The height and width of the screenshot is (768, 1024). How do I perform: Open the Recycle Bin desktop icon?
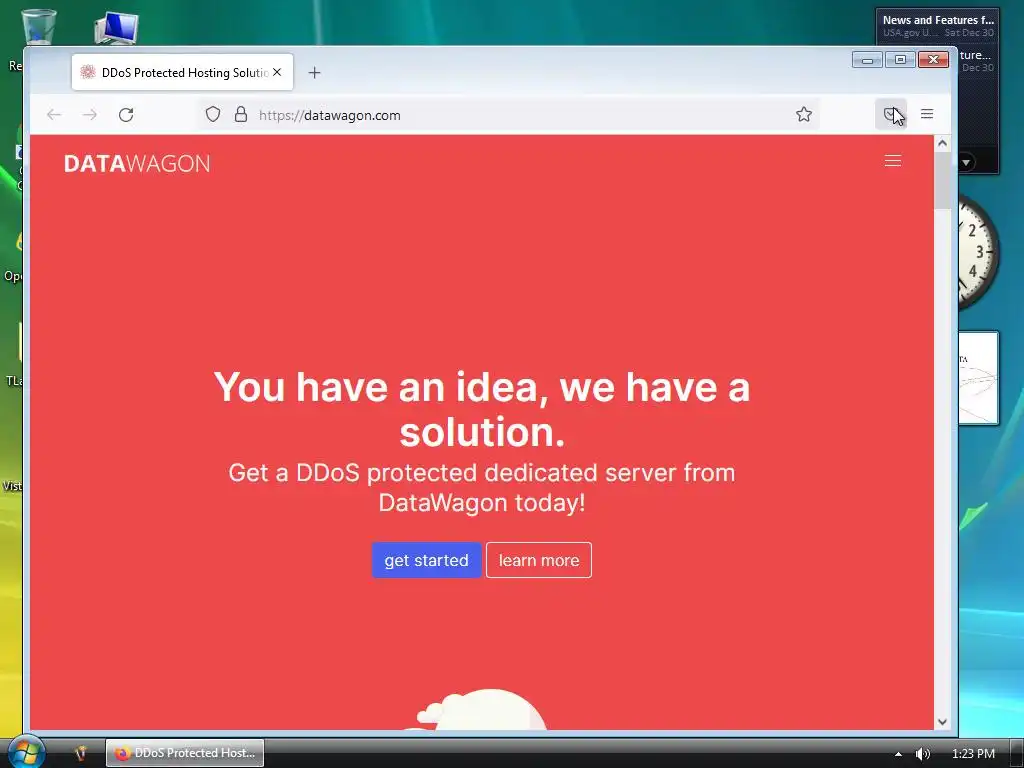click(39, 27)
